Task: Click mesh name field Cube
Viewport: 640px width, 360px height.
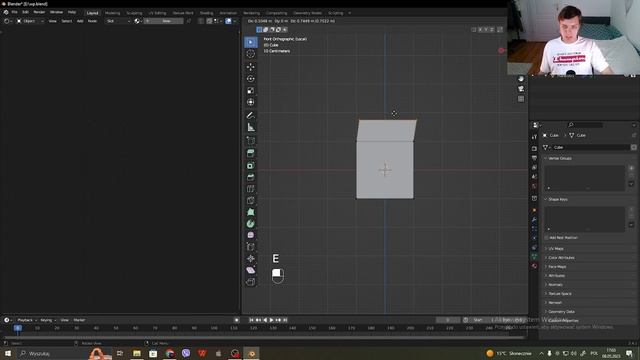Action: point(591,147)
